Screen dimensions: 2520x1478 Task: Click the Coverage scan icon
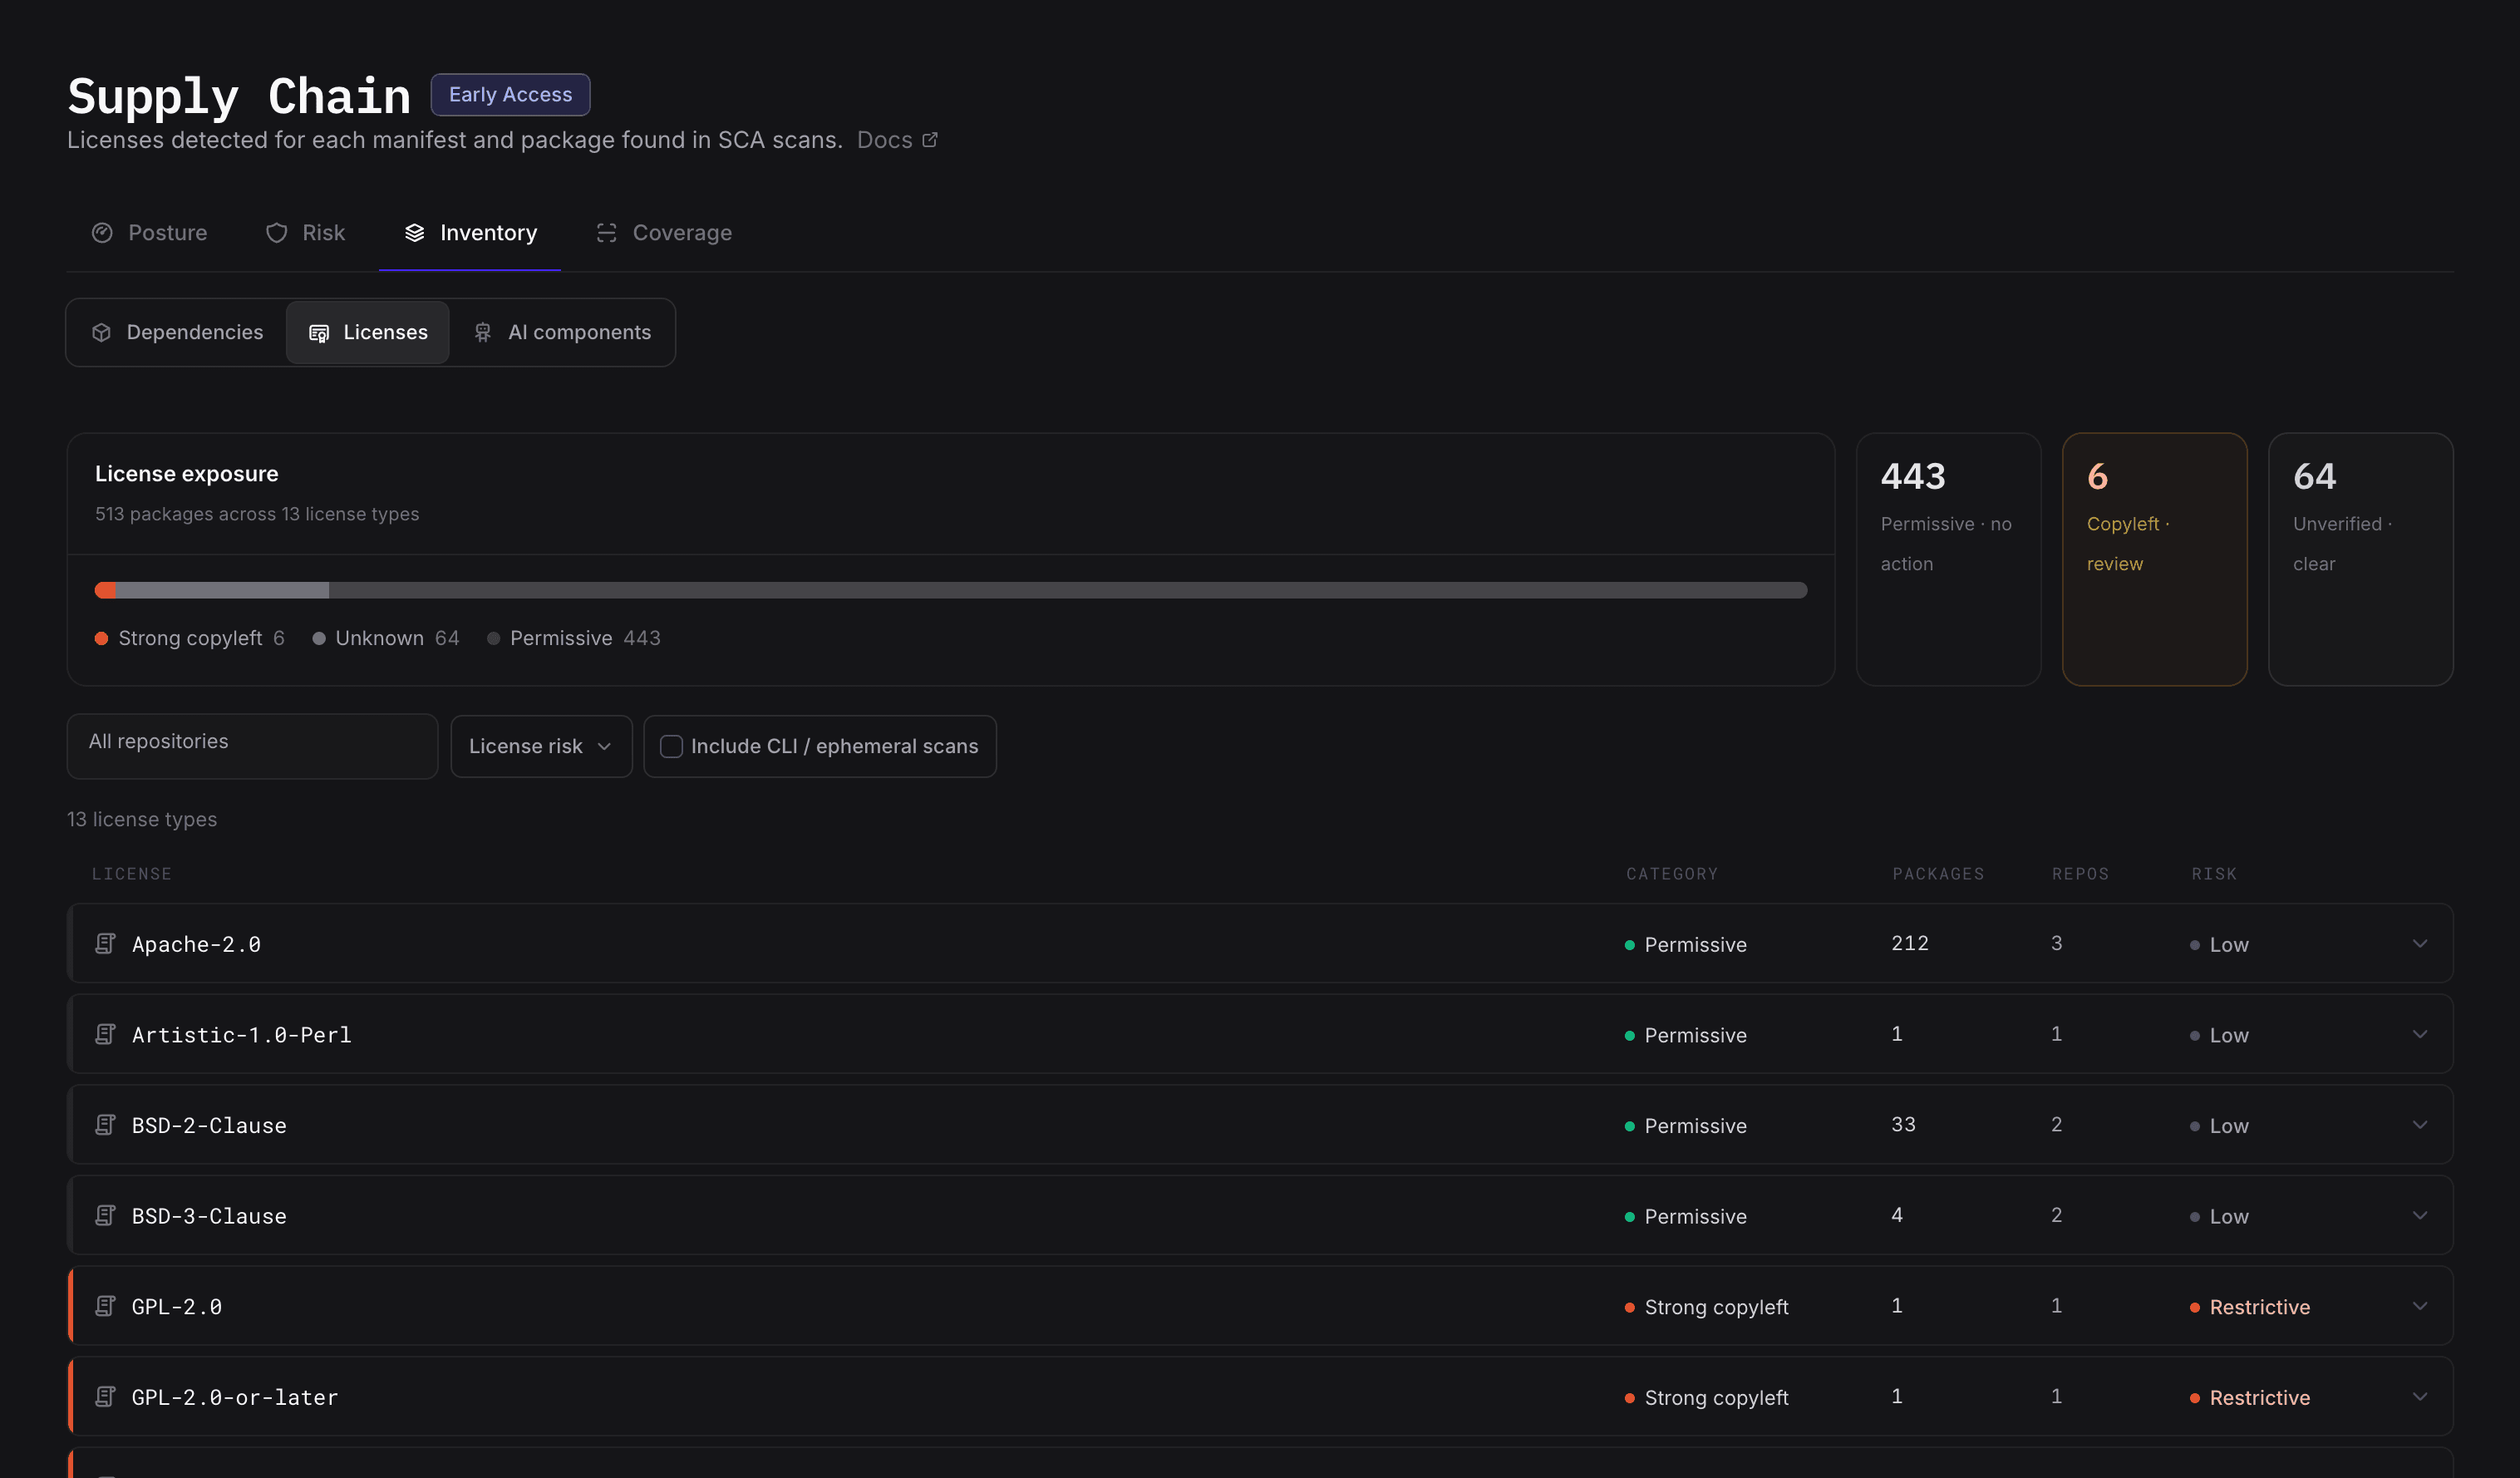[x=607, y=233]
